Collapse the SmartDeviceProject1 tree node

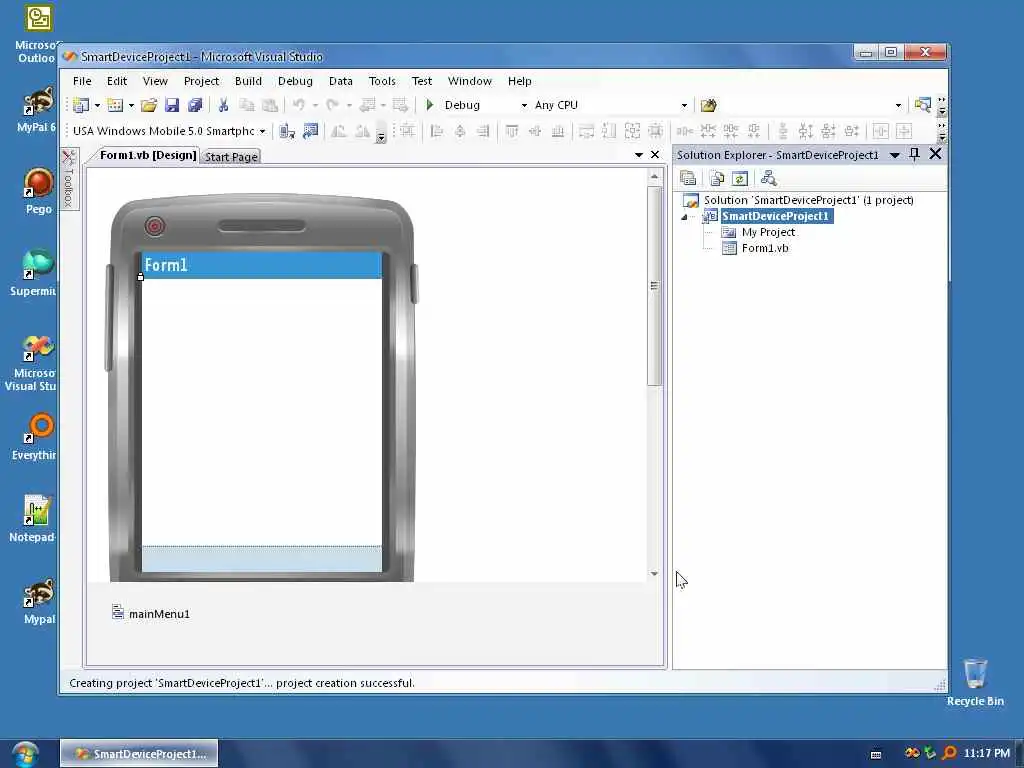point(684,217)
